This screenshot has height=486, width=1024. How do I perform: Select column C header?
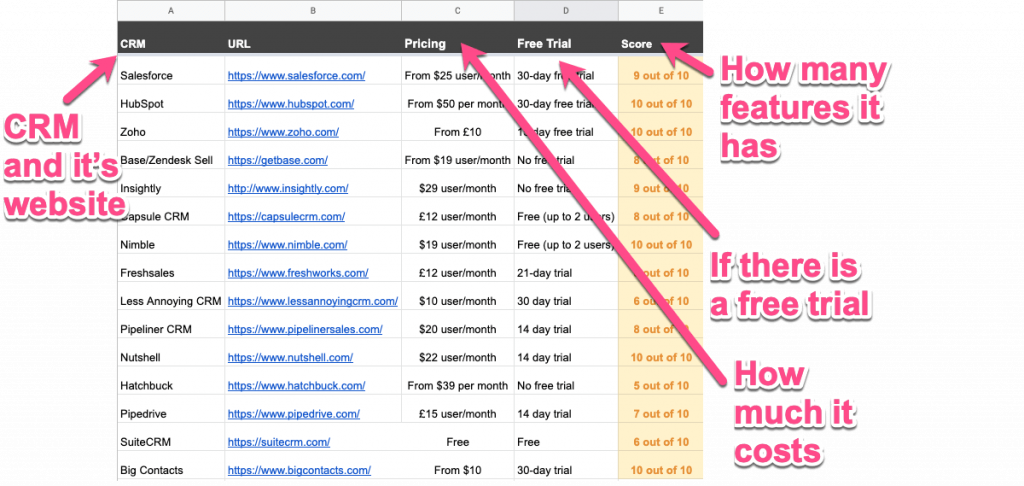458,10
